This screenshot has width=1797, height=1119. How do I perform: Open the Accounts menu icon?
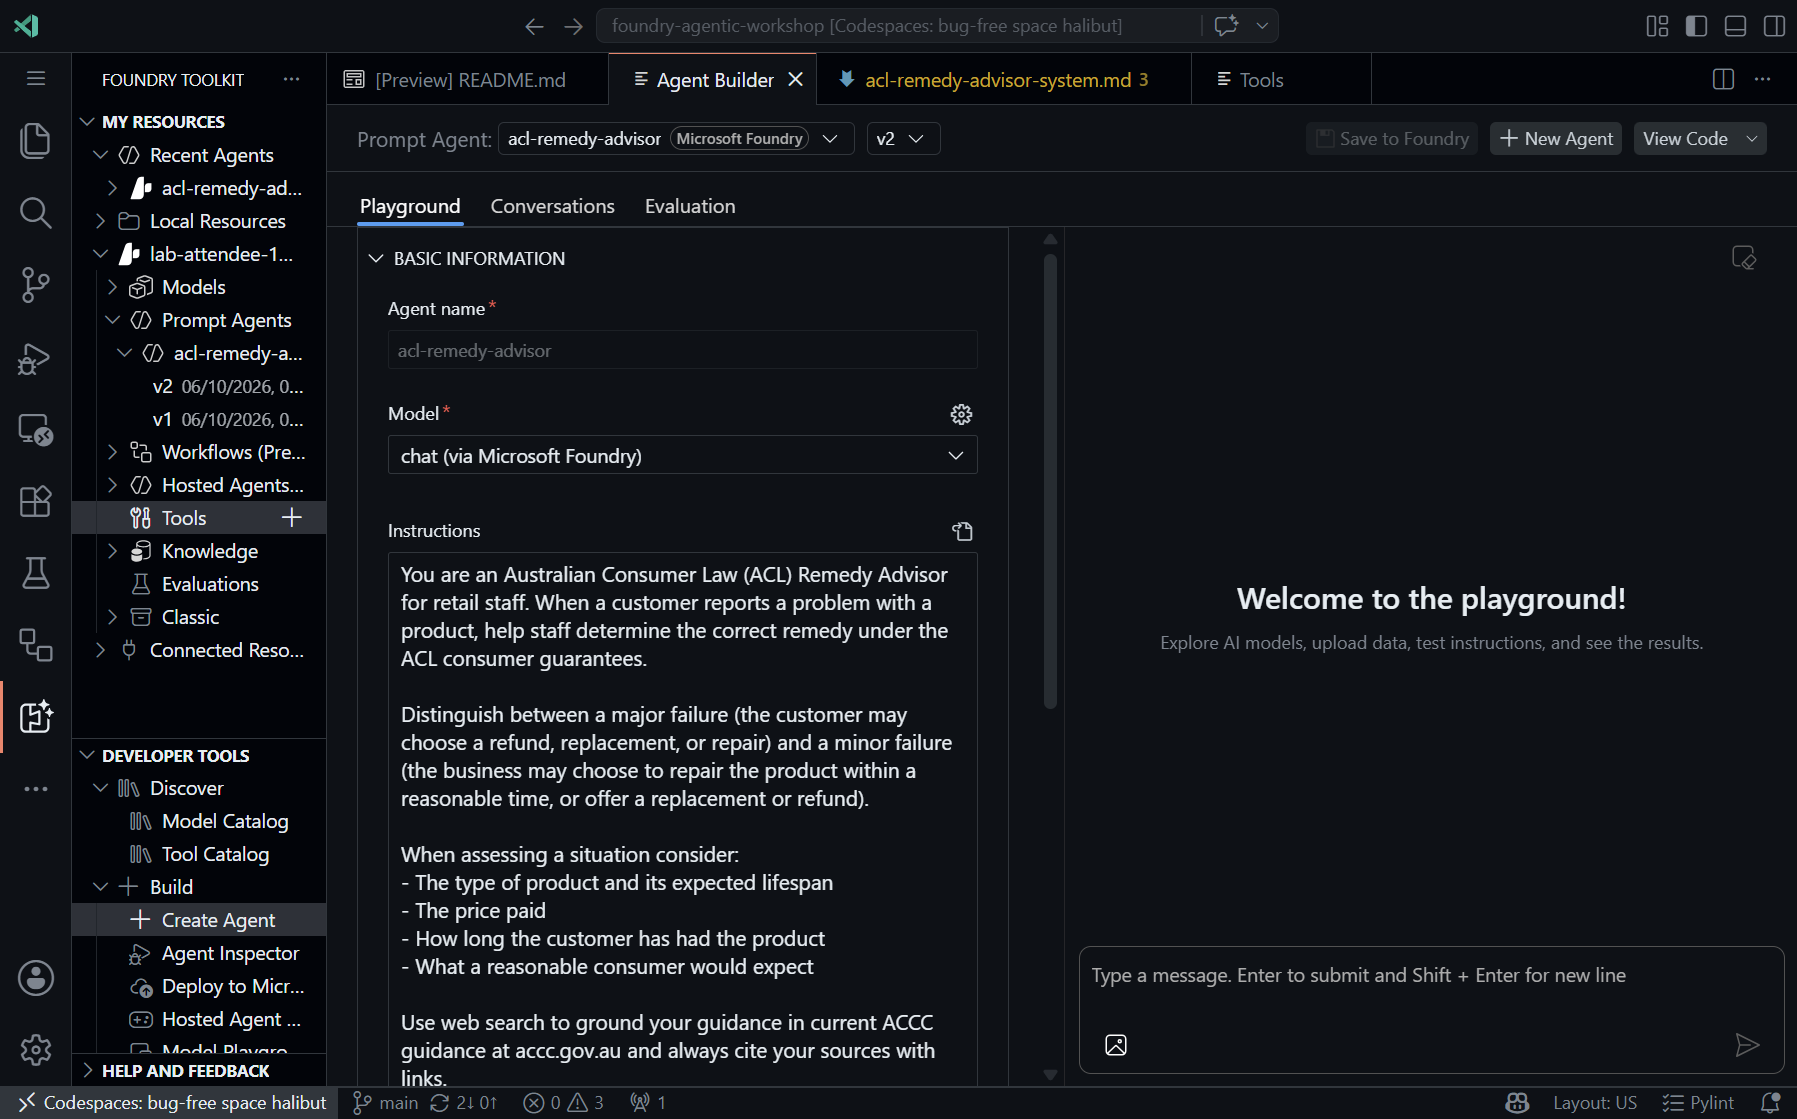pyautogui.click(x=36, y=978)
